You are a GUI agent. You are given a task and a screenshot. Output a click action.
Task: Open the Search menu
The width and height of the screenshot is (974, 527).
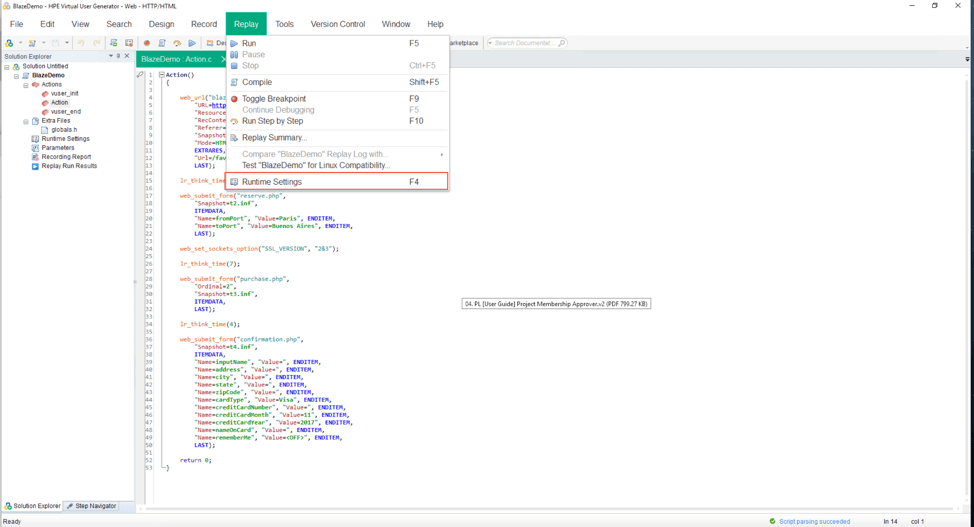[x=119, y=24]
